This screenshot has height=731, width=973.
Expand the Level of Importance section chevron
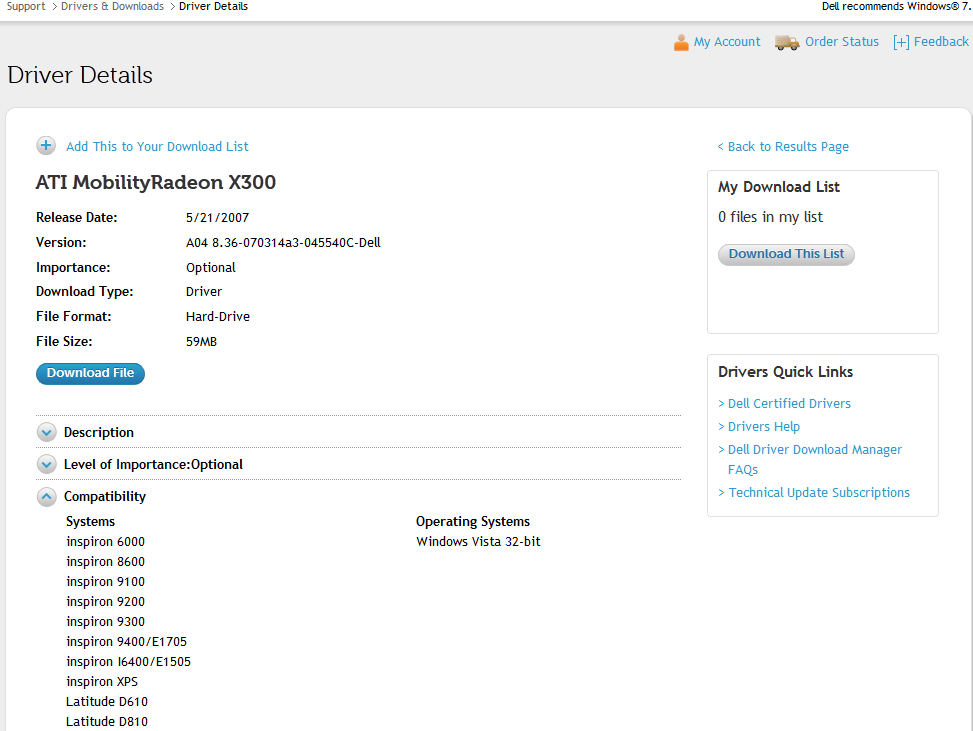pyautogui.click(x=47, y=464)
